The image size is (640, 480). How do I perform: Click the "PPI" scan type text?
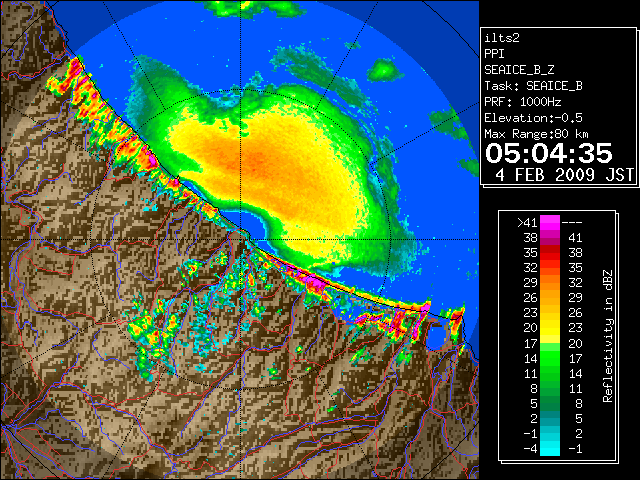coord(494,54)
